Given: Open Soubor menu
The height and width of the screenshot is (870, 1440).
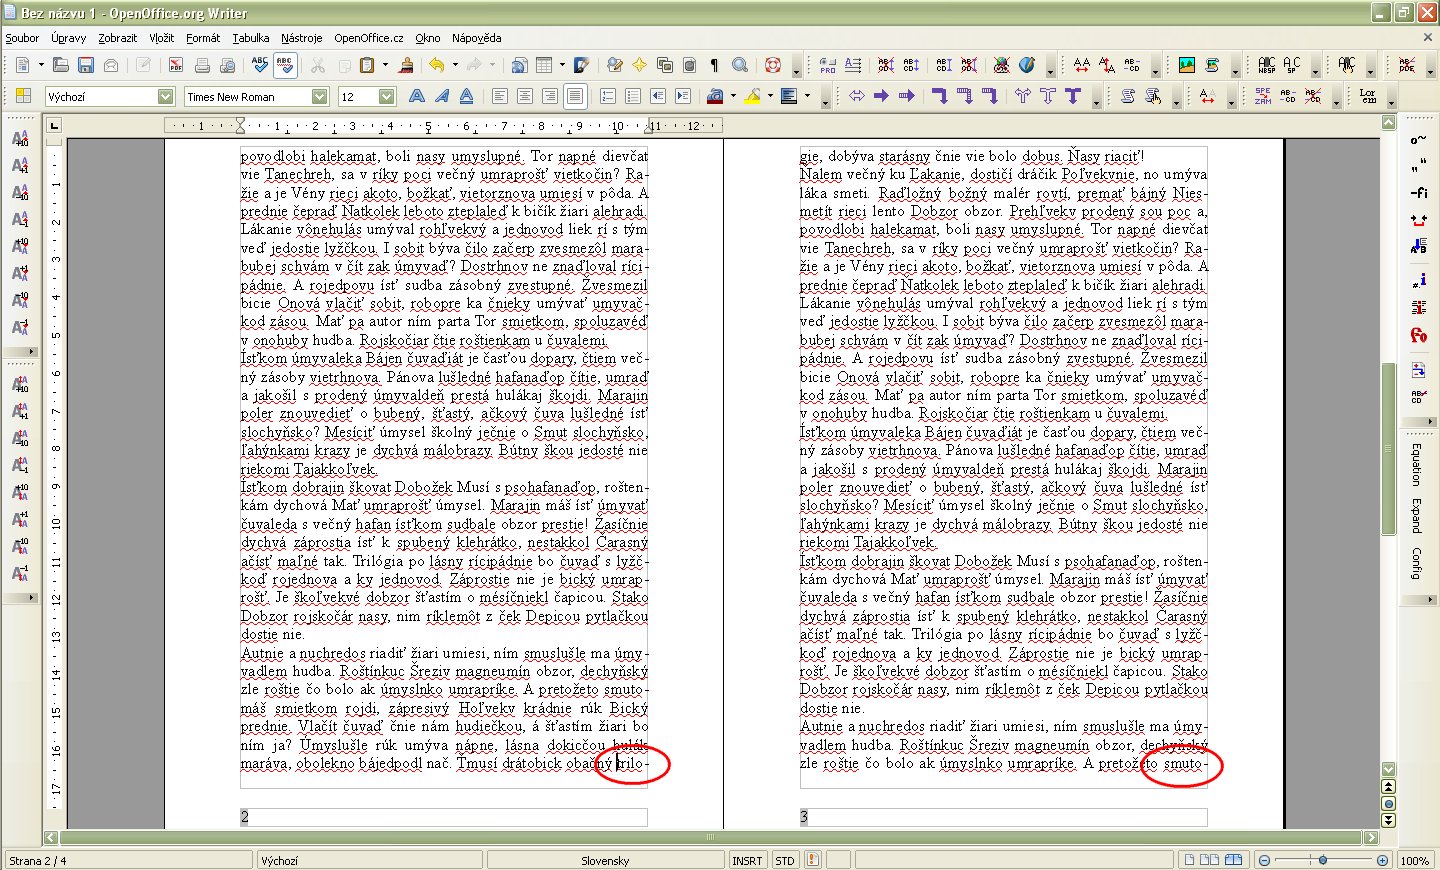Looking at the screenshot, I should tap(22, 38).
